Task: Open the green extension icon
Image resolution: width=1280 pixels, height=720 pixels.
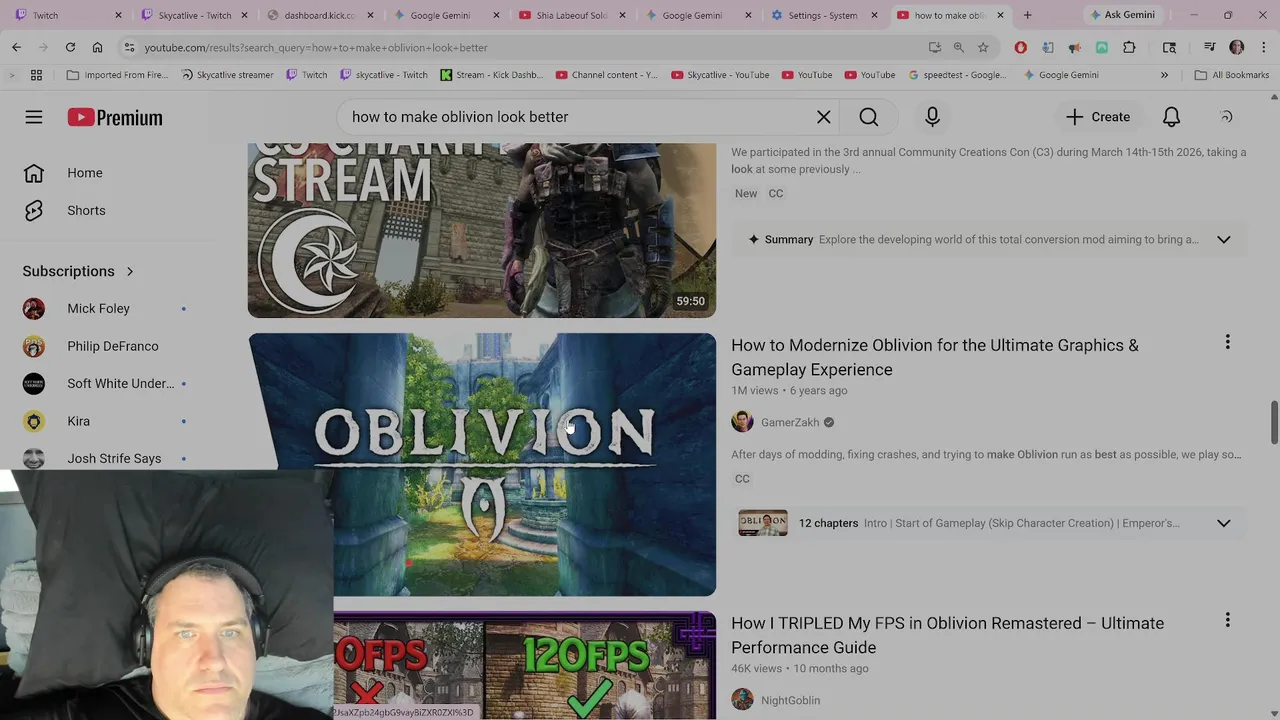Action: [1101, 47]
